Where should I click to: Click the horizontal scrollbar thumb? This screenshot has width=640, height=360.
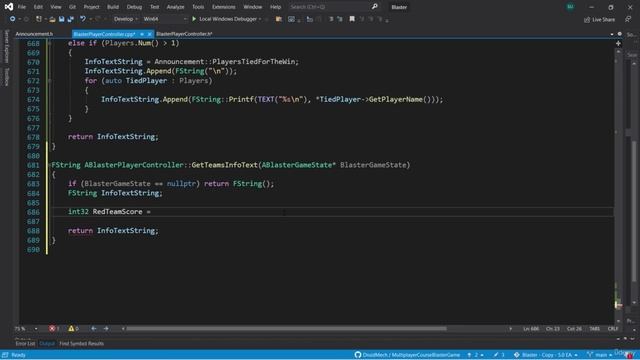[x=286, y=329]
